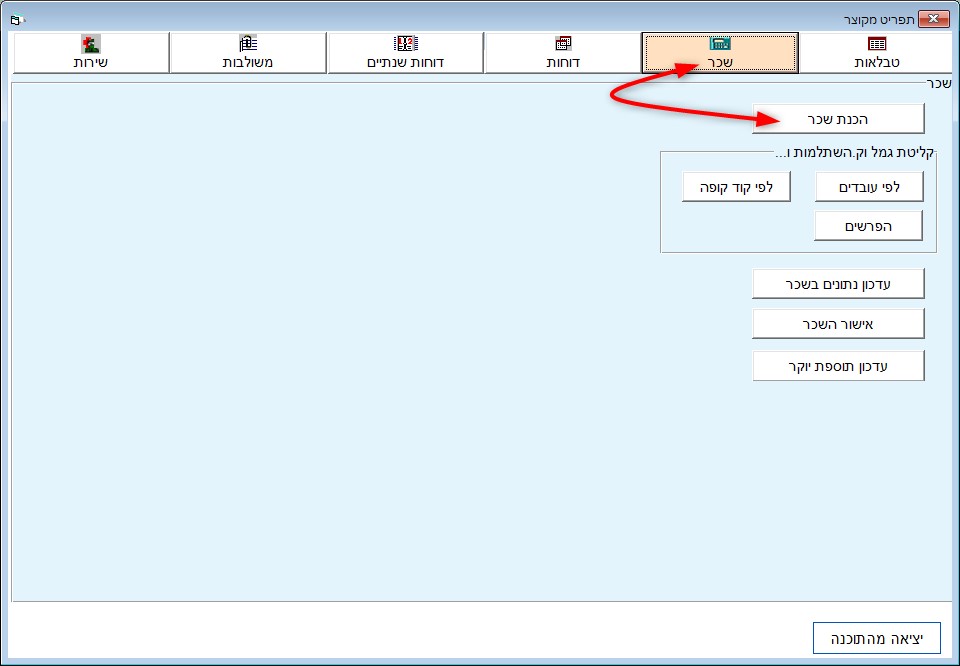Screen dimensions: 960x666
Task: Choose the לפי קוד קופה button
Action: (x=737, y=187)
